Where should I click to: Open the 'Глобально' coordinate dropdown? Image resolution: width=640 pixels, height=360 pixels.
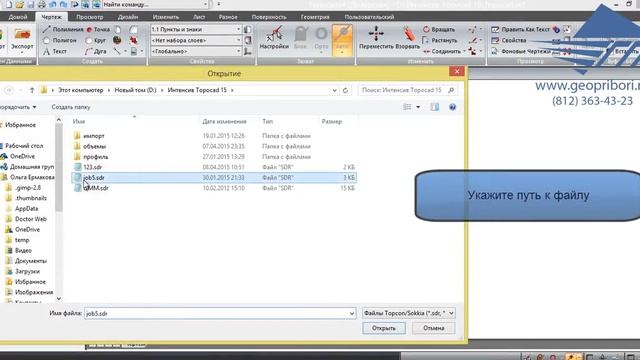pyautogui.click(x=238, y=51)
